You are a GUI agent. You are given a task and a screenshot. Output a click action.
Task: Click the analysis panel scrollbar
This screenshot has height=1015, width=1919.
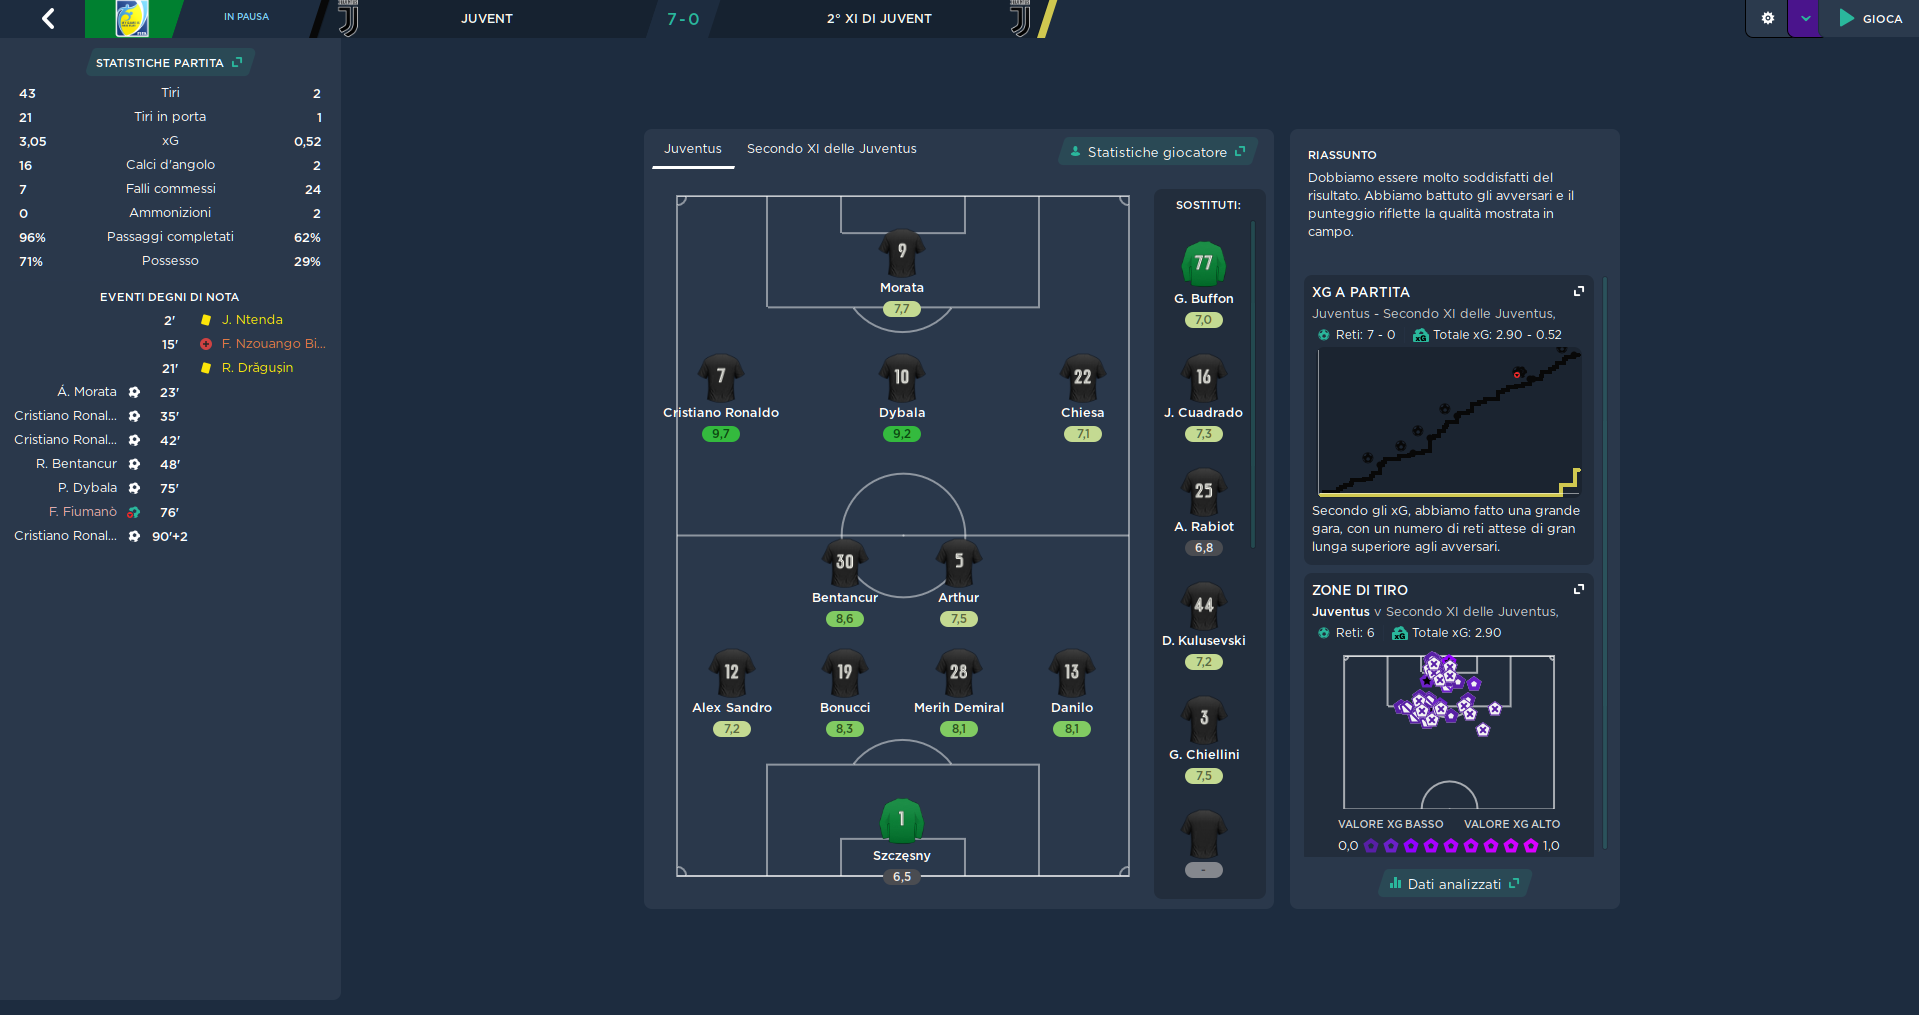(x=1604, y=563)
